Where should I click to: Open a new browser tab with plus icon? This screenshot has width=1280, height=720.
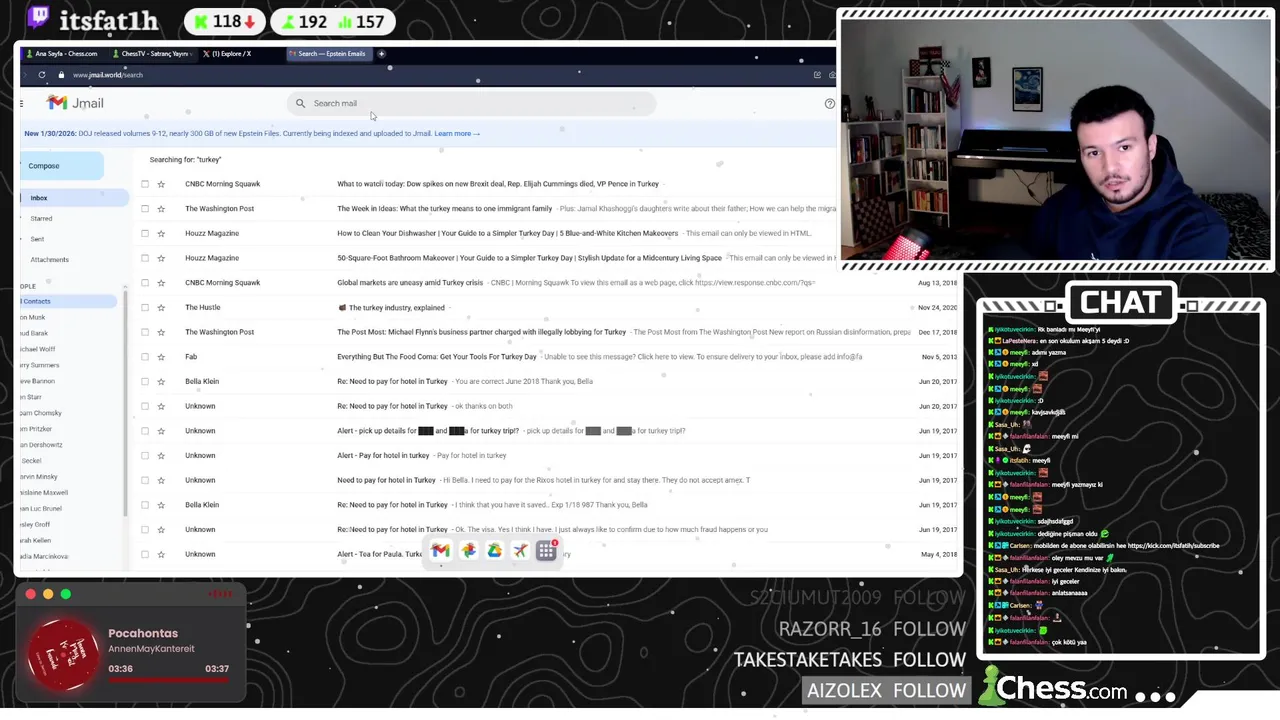pyautogui.click(x=381, y=54)
